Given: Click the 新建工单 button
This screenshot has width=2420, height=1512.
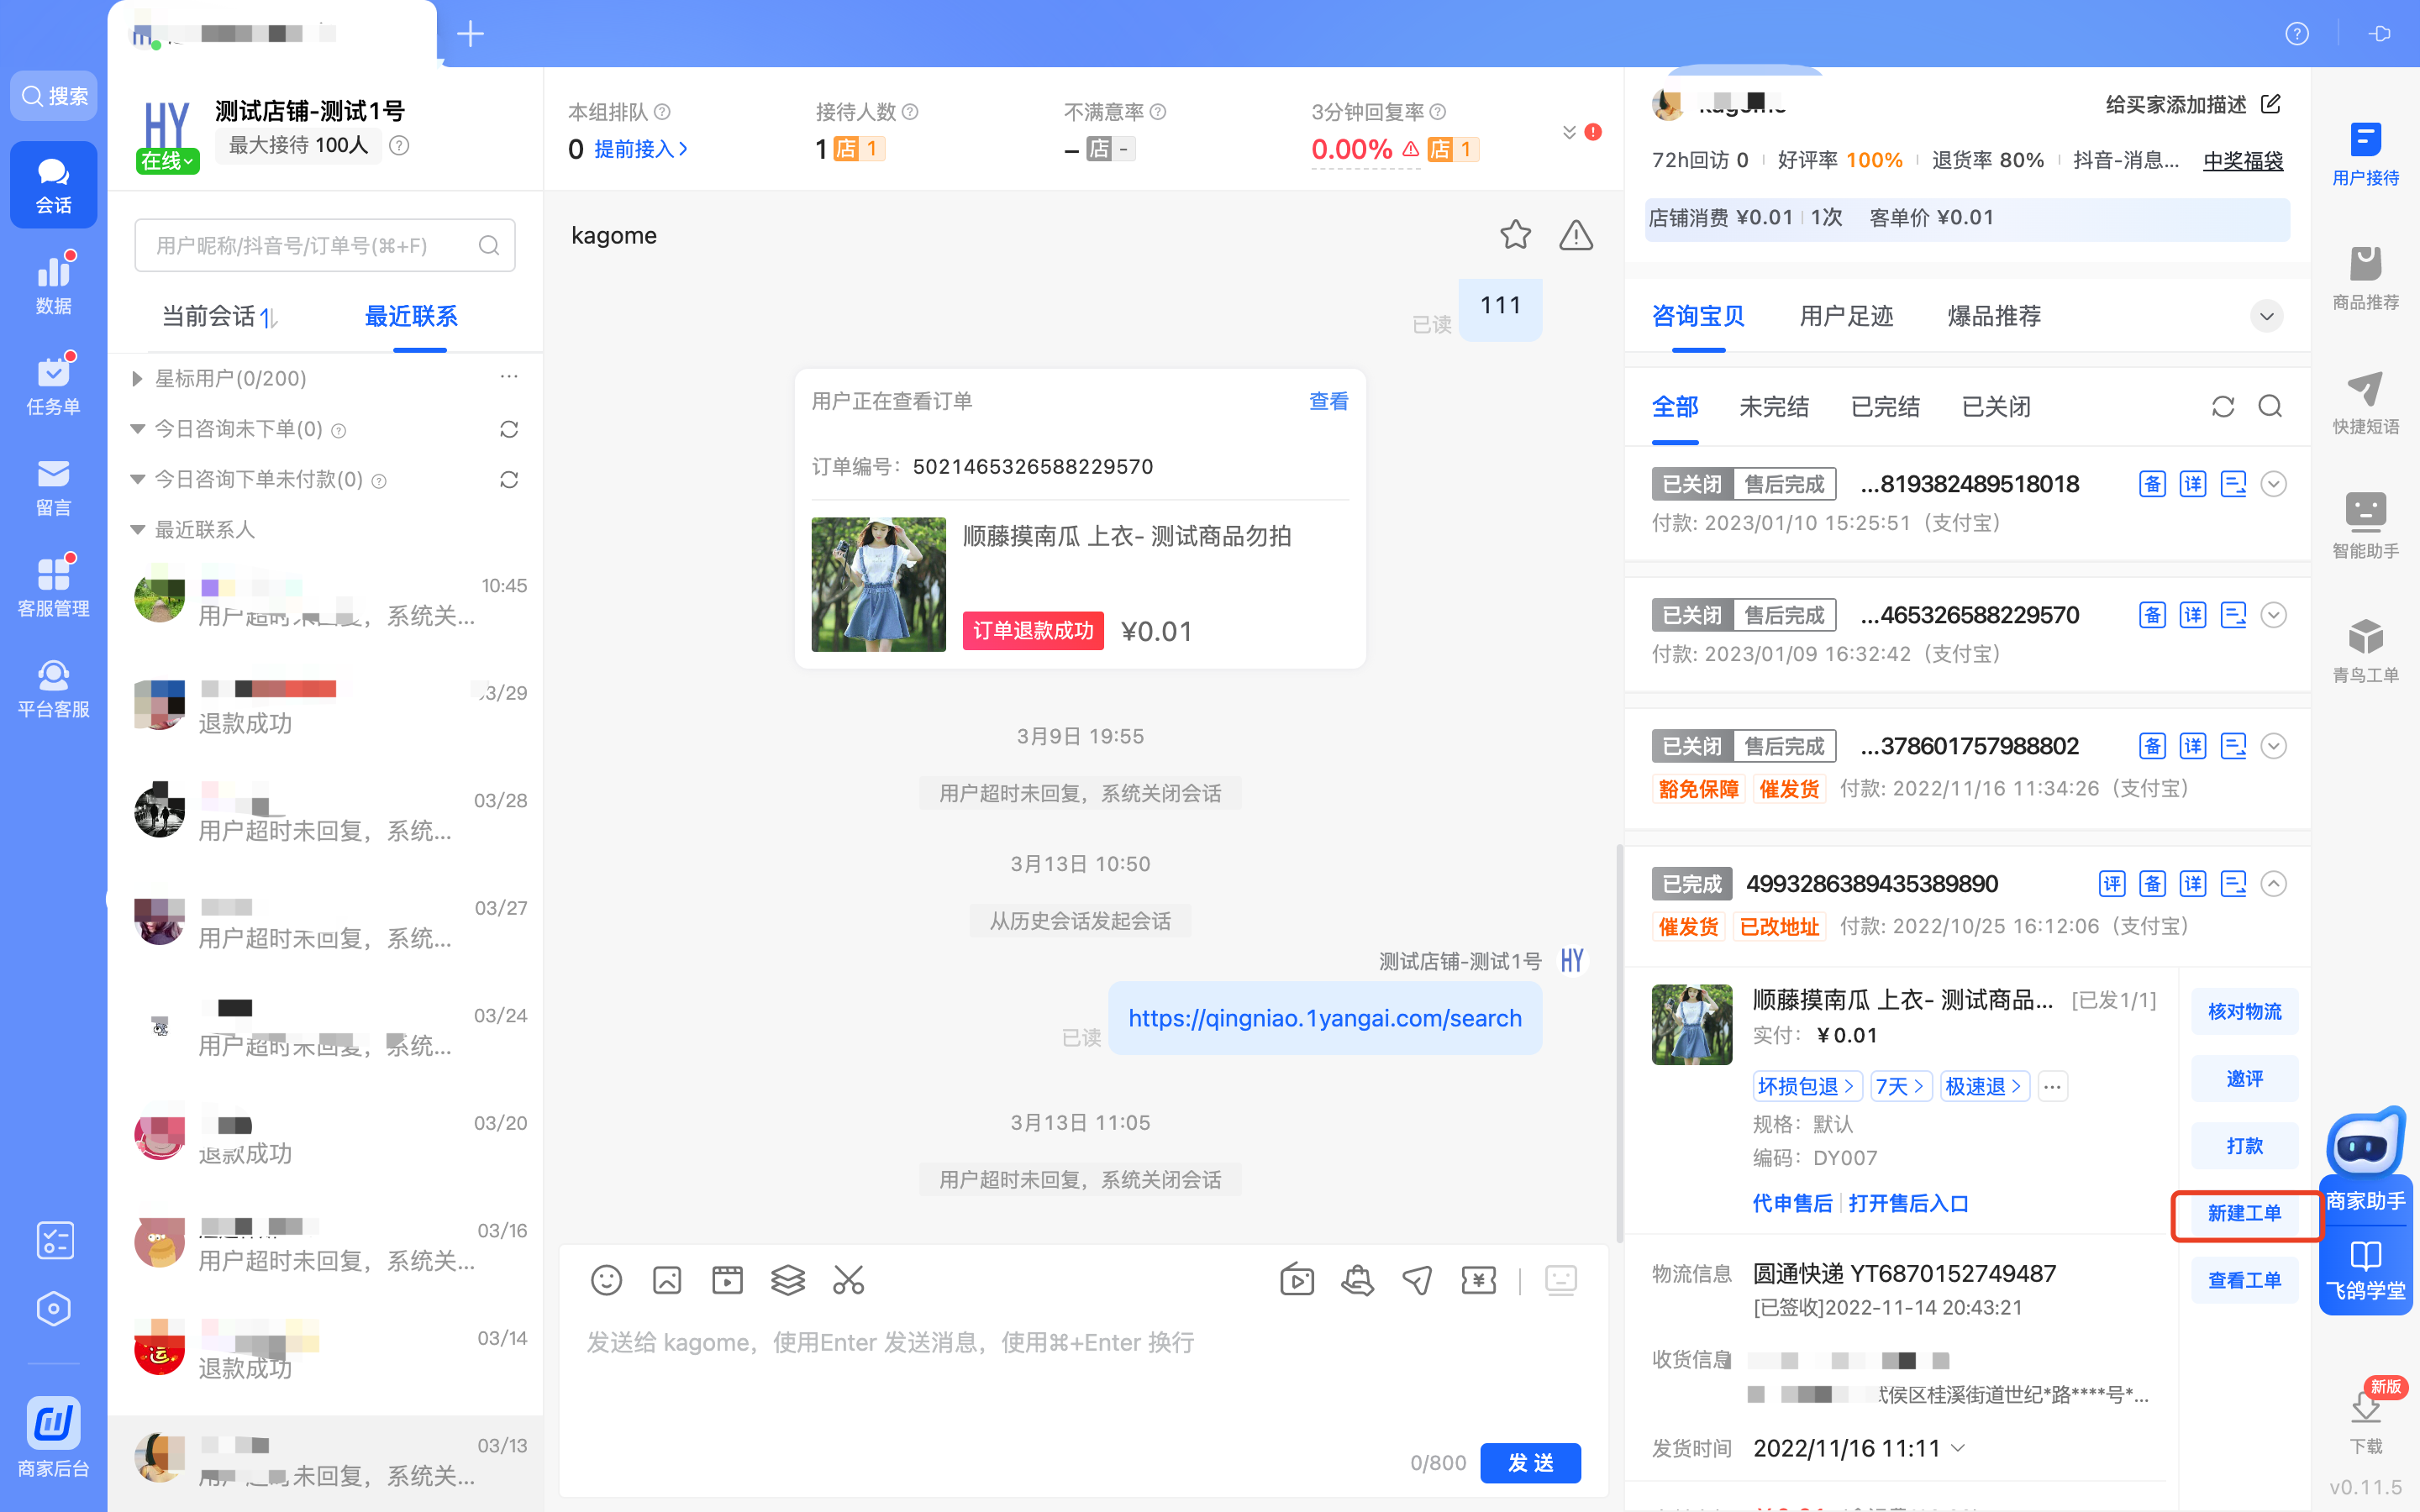Looking at the screenshot, I should pyautogui.click(x=2244, y=1214).
